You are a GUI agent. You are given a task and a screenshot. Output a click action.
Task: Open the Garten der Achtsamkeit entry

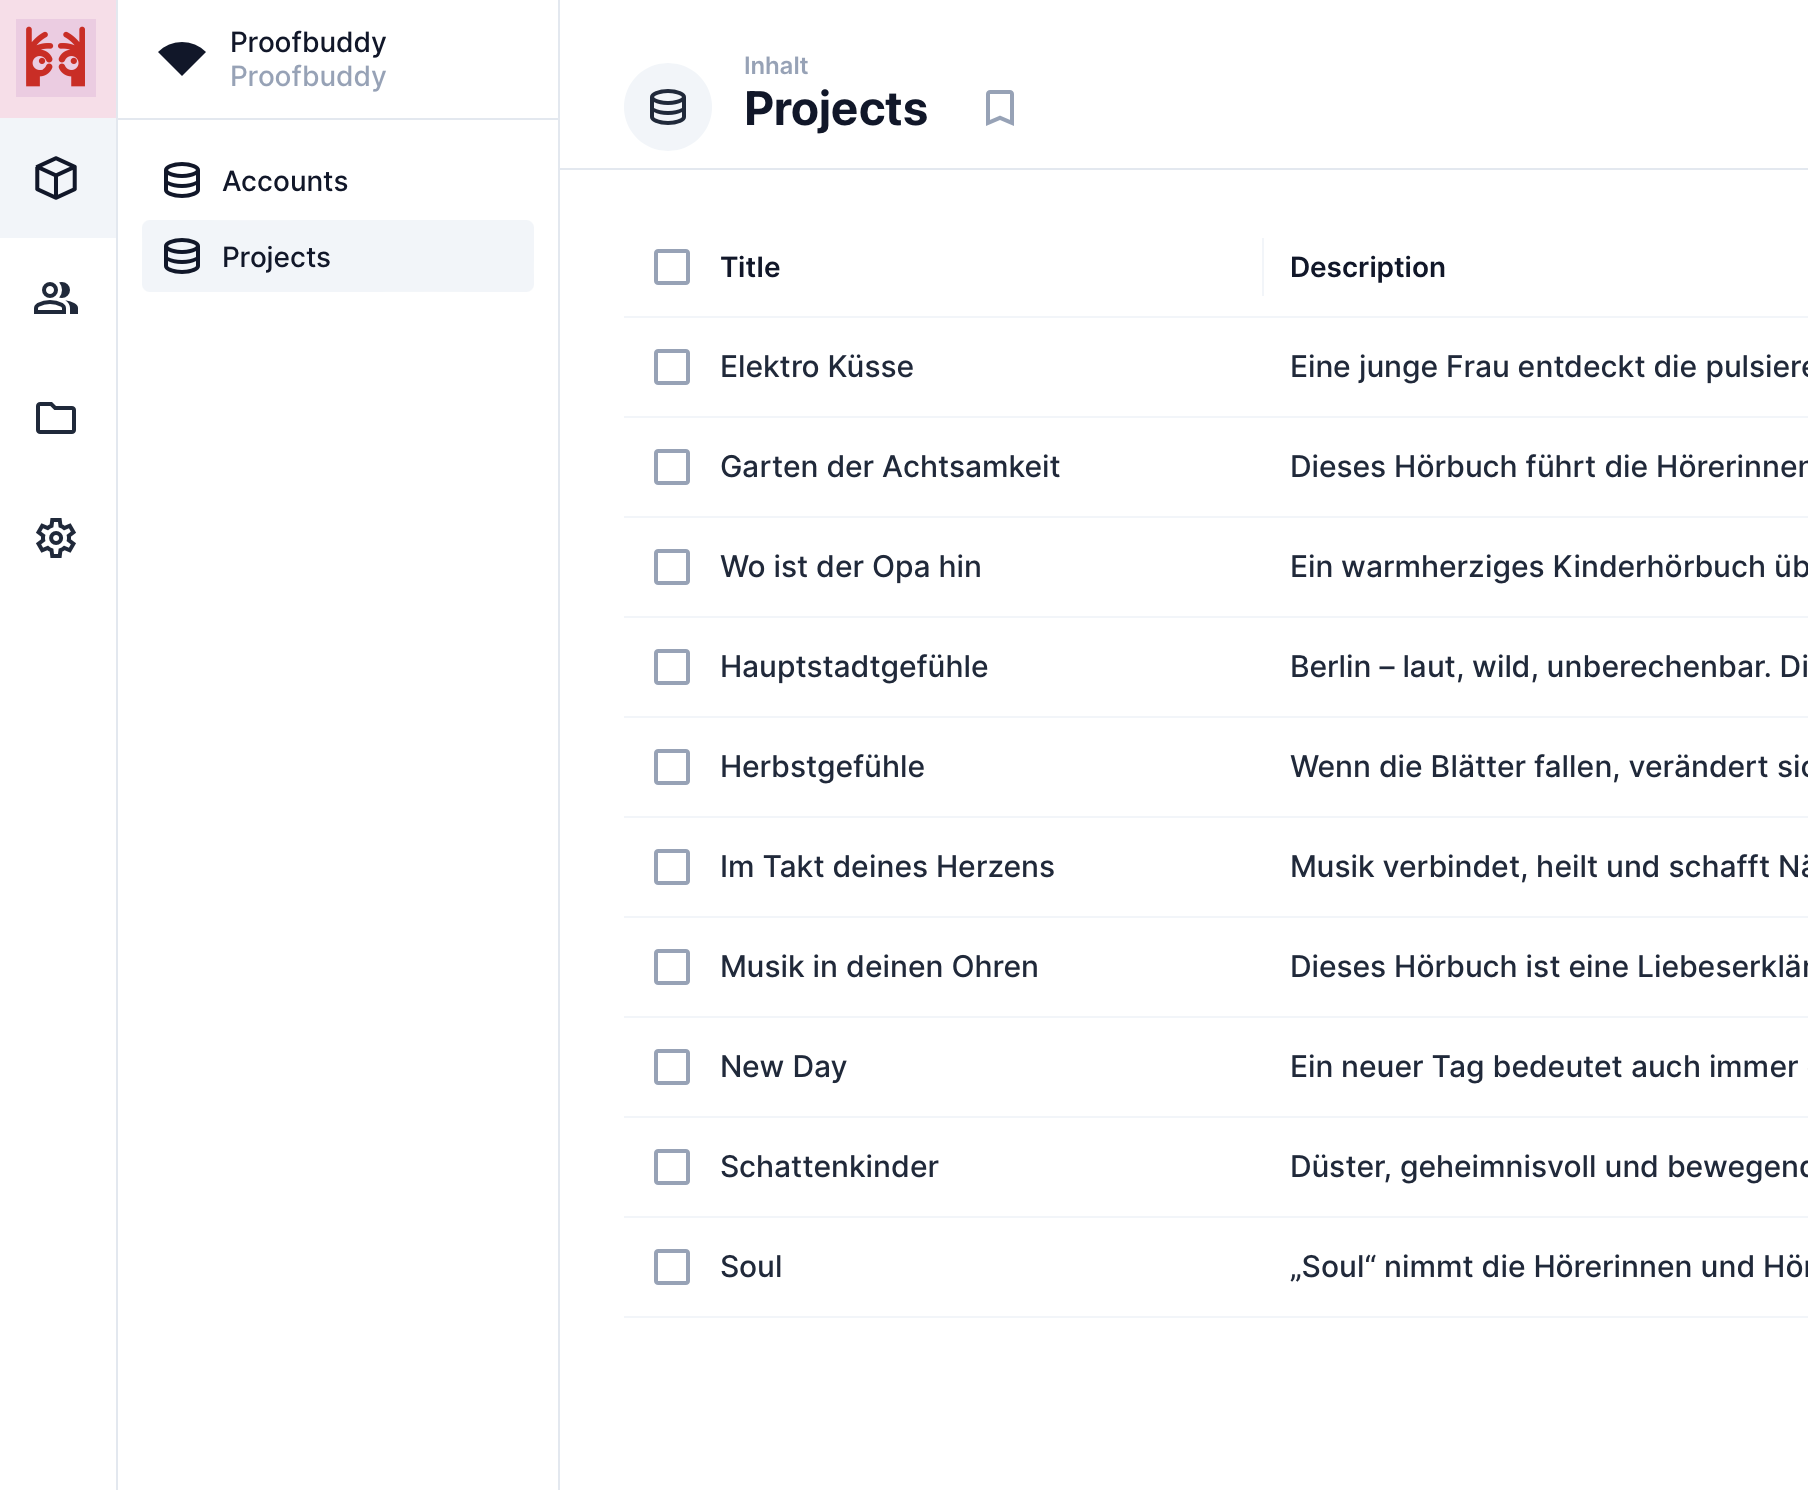(889, 467)
